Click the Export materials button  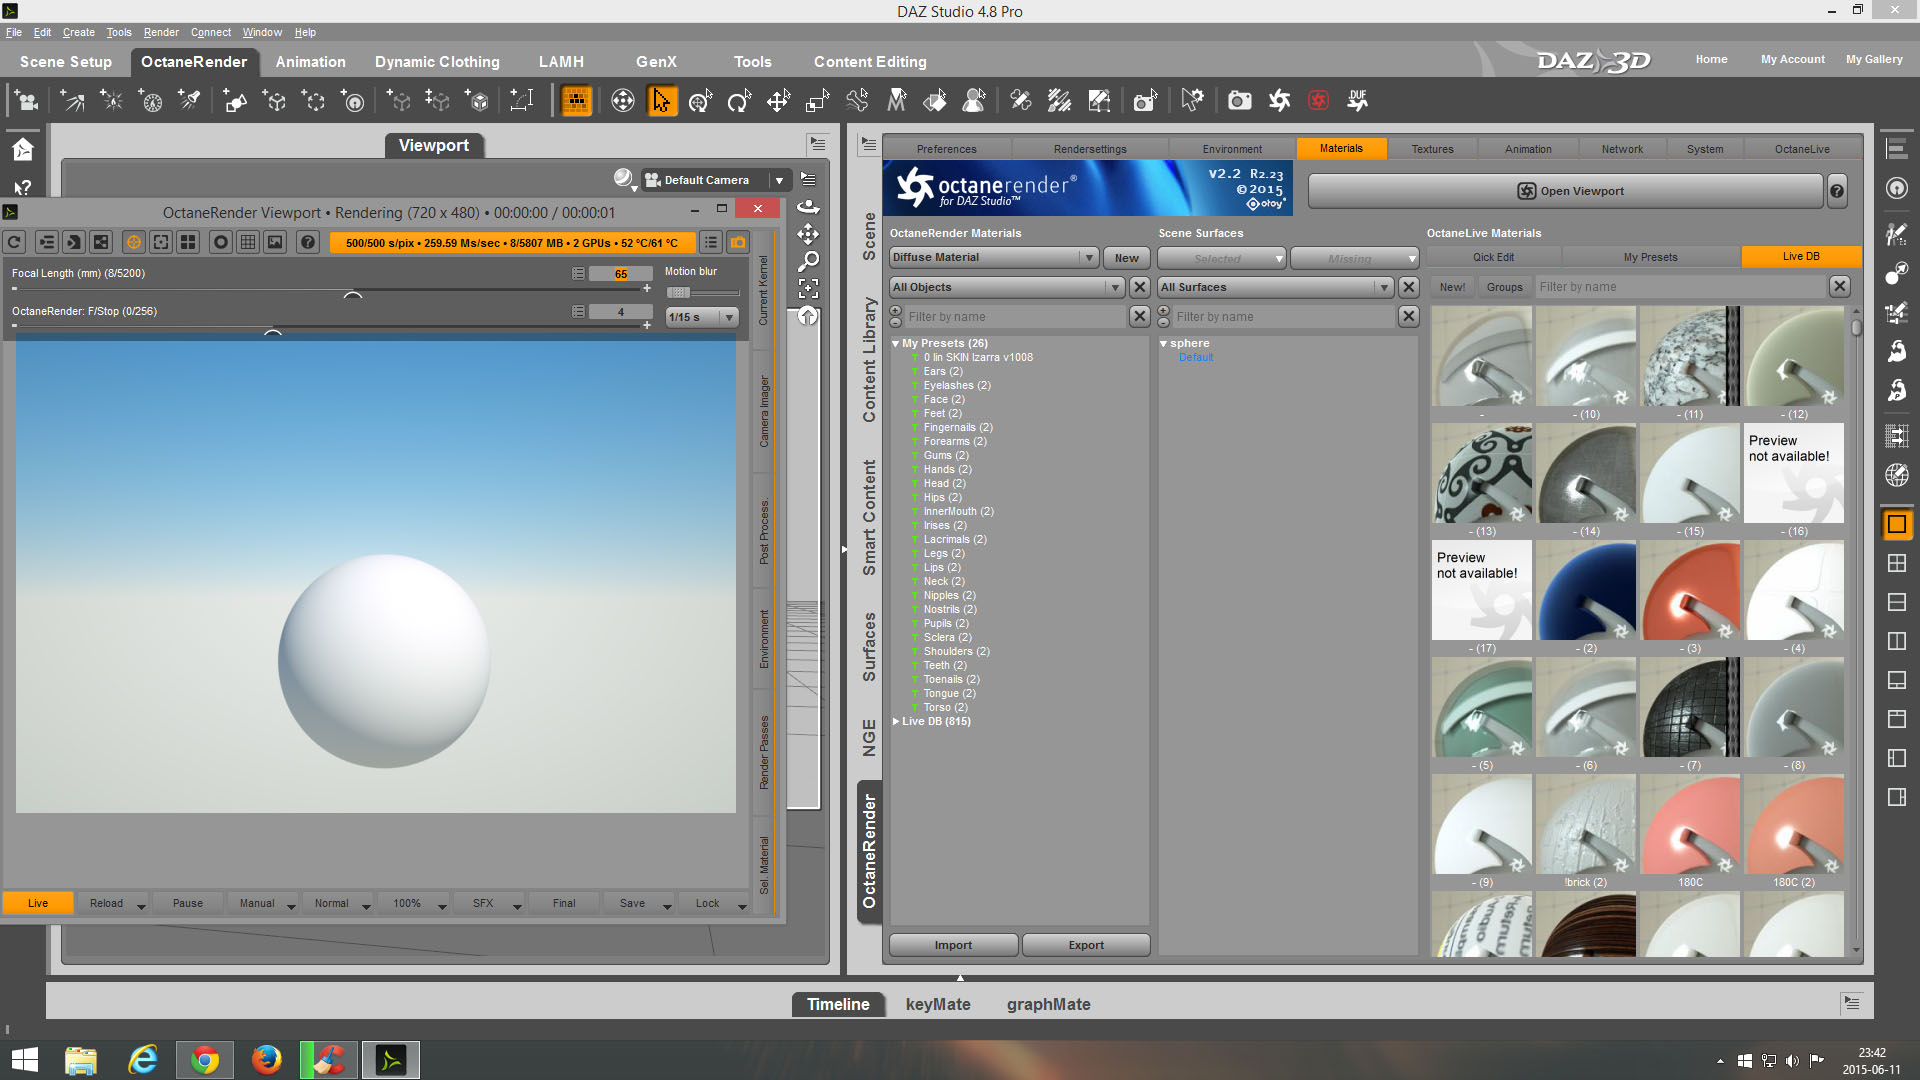[1086, 945]
